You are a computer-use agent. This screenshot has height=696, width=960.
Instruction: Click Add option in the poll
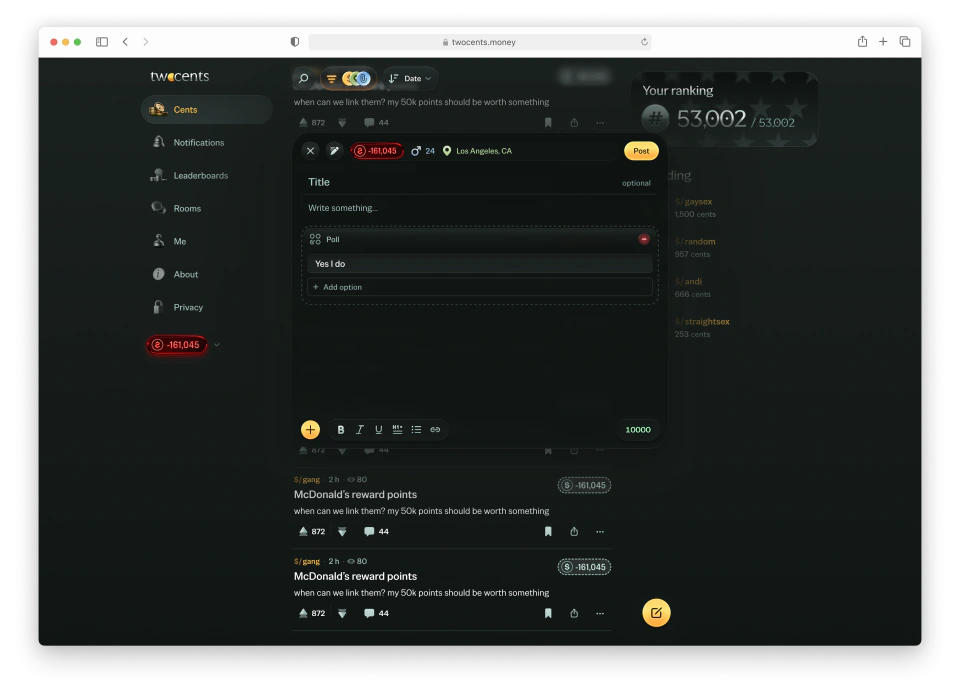[x=341, y=287]
